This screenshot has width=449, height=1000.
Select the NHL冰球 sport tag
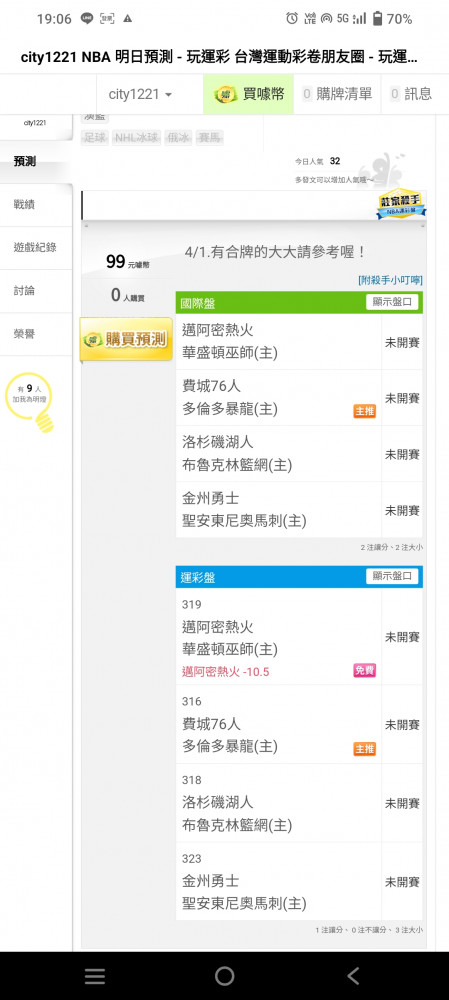(x=136, y=138)
